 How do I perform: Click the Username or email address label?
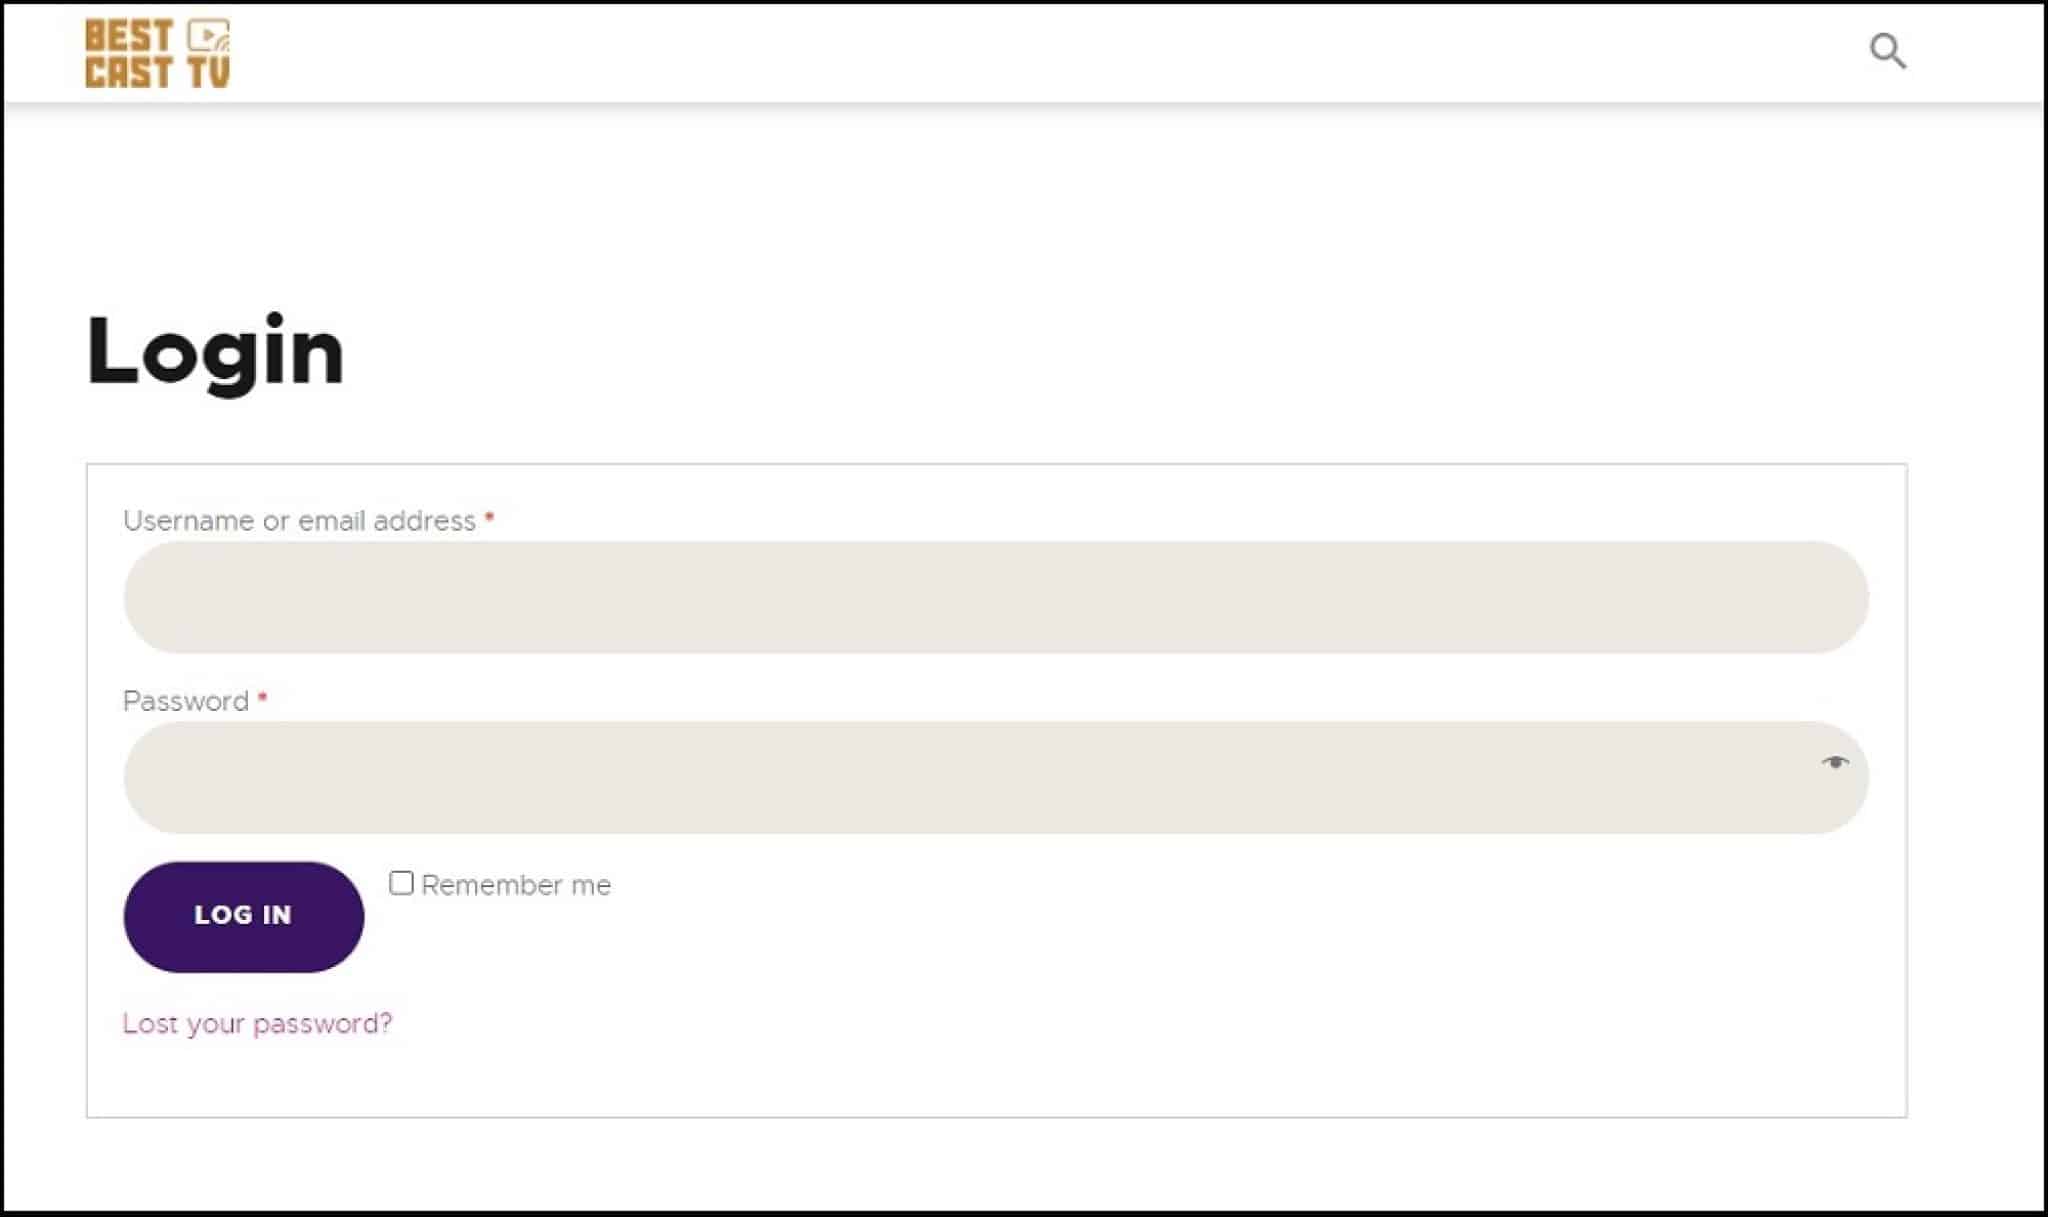click(x=299, y=521)
